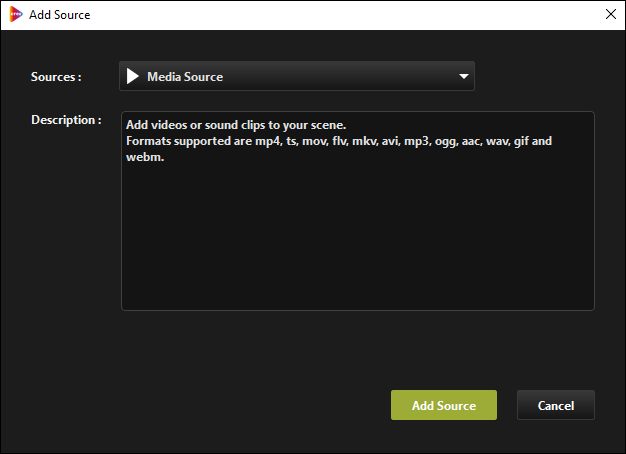Click inside the Description text box
This screenshot has height=454, width=626.
click(x=358, y=211)
